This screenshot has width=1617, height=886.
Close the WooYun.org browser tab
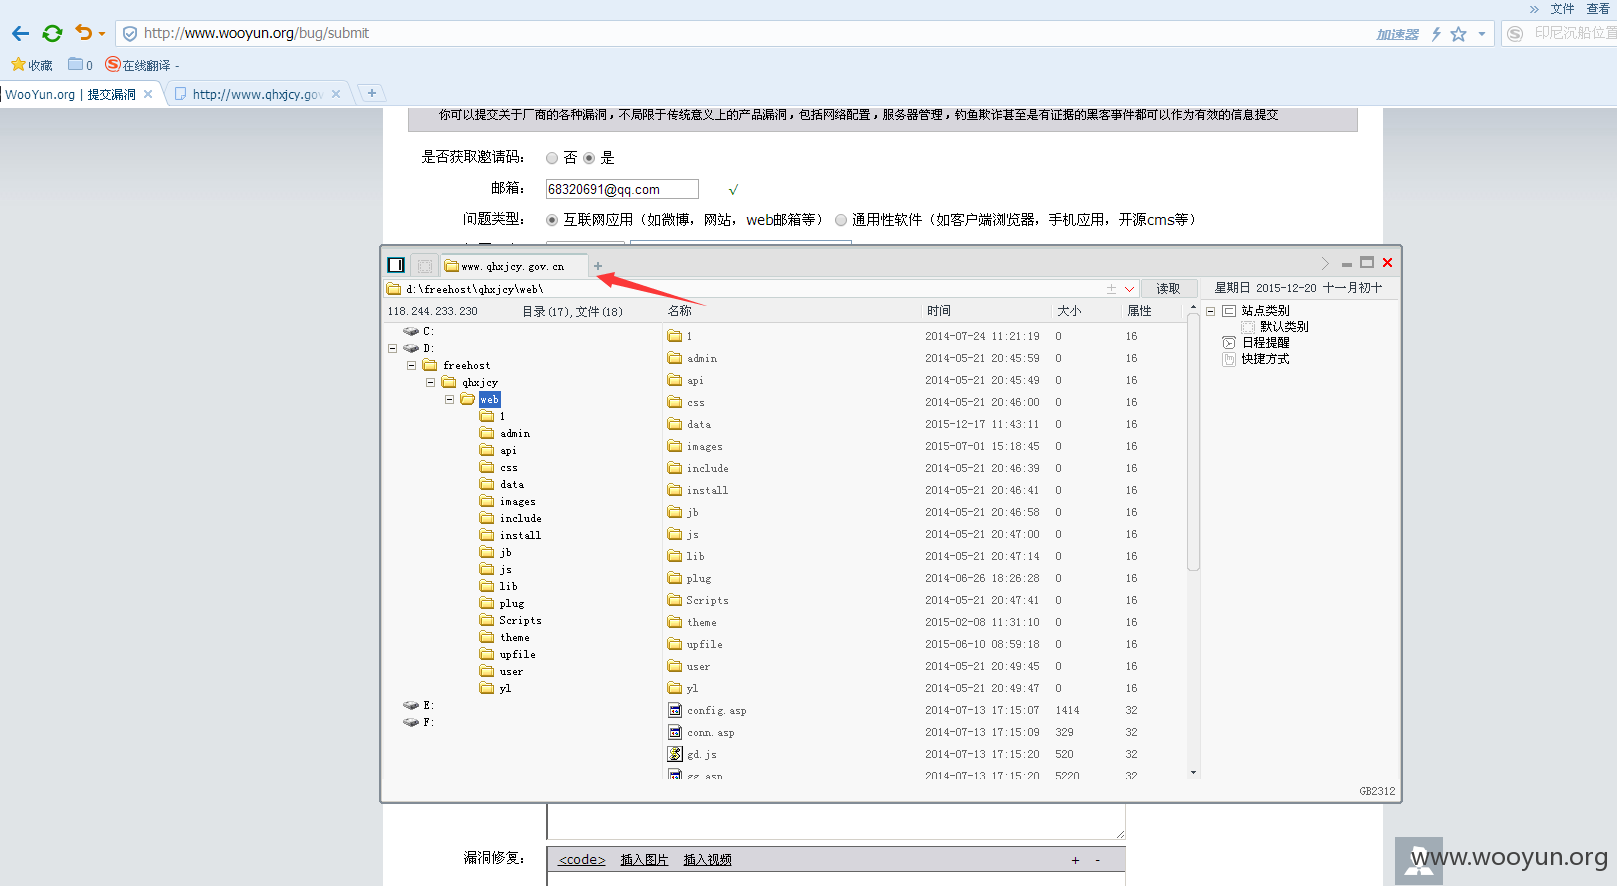(x=148, y=94)
